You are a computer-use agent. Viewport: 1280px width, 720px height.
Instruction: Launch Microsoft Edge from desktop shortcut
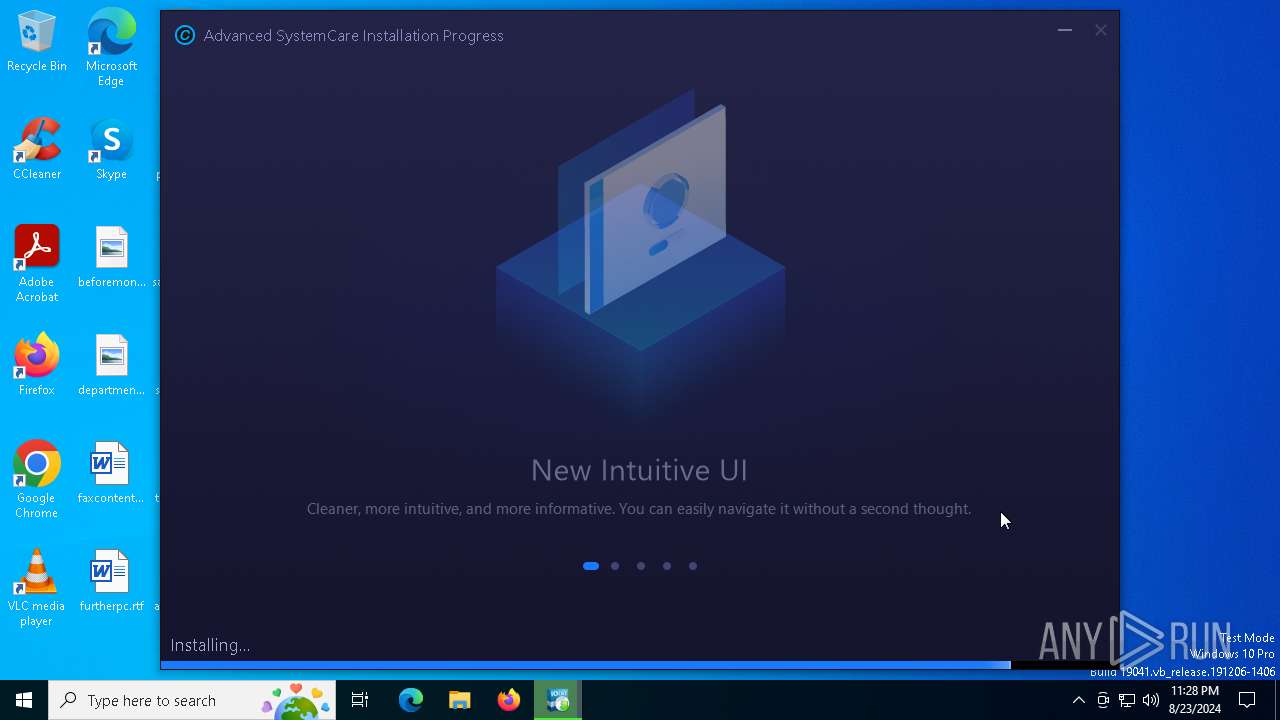pyautogui.click(x=111, y=48)
